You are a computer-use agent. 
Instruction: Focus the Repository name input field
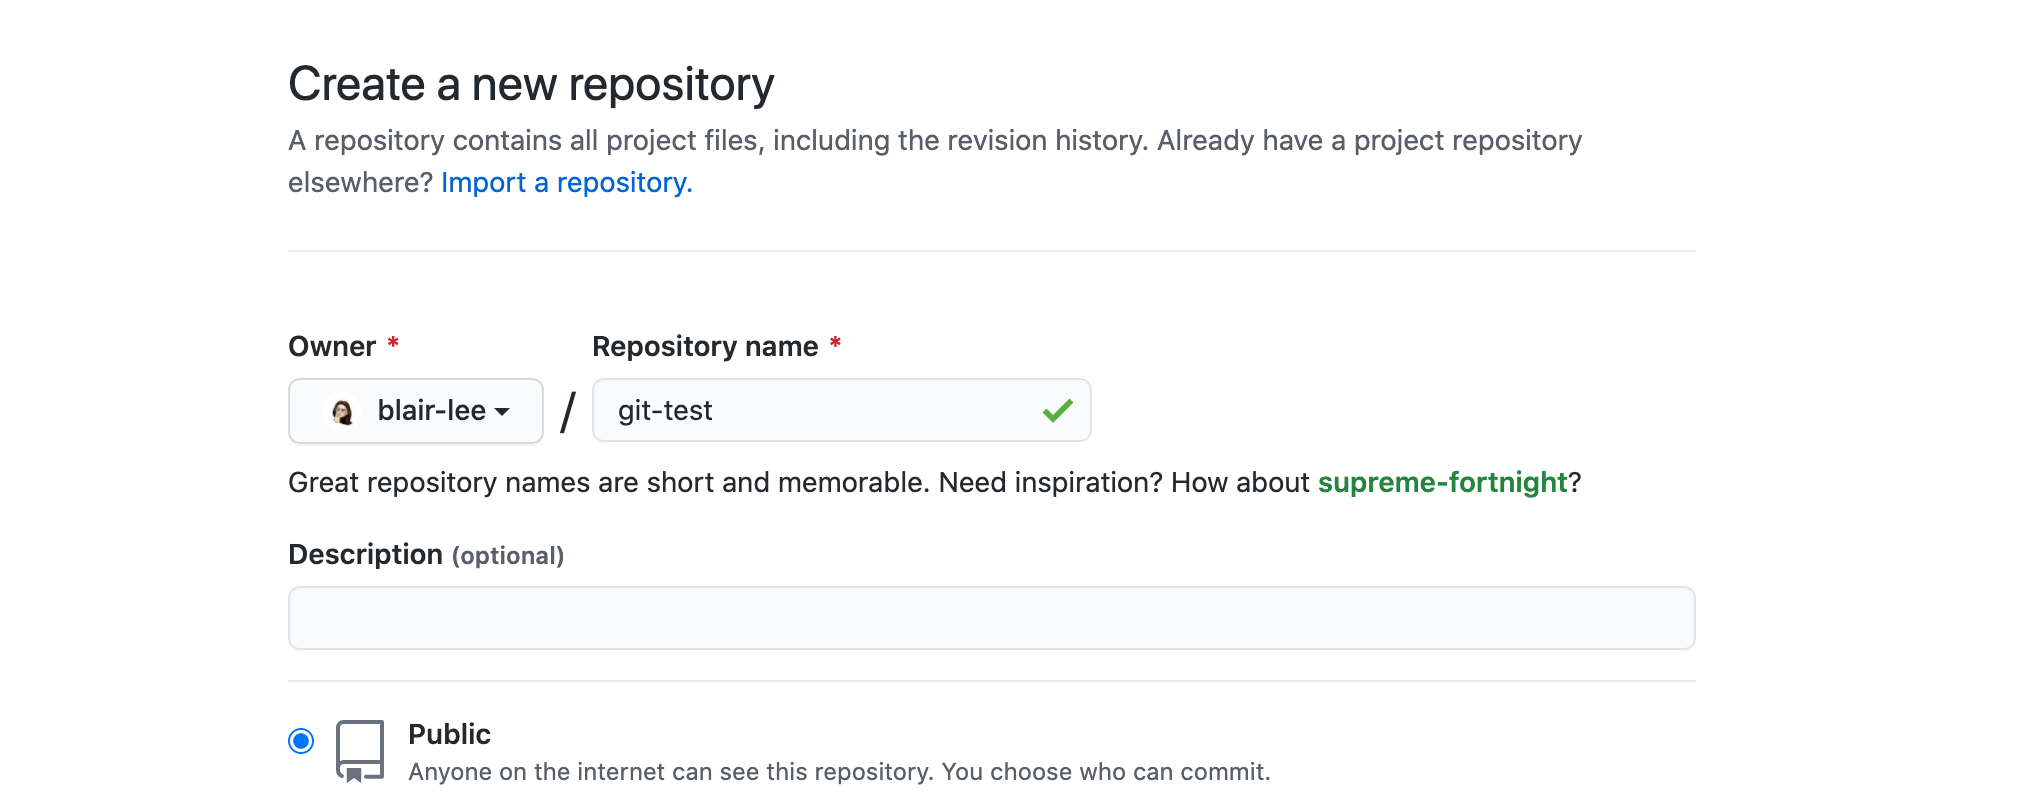click(x=820, y=411)
